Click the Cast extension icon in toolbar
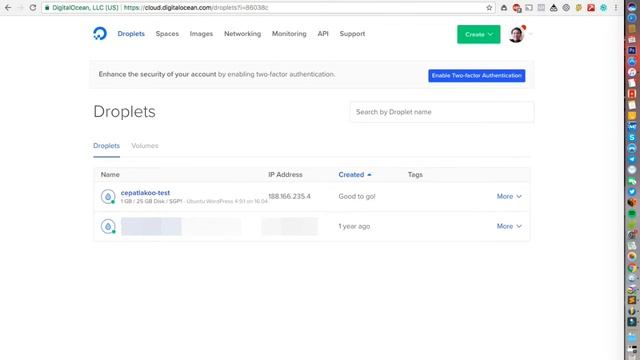 [529, 8]
